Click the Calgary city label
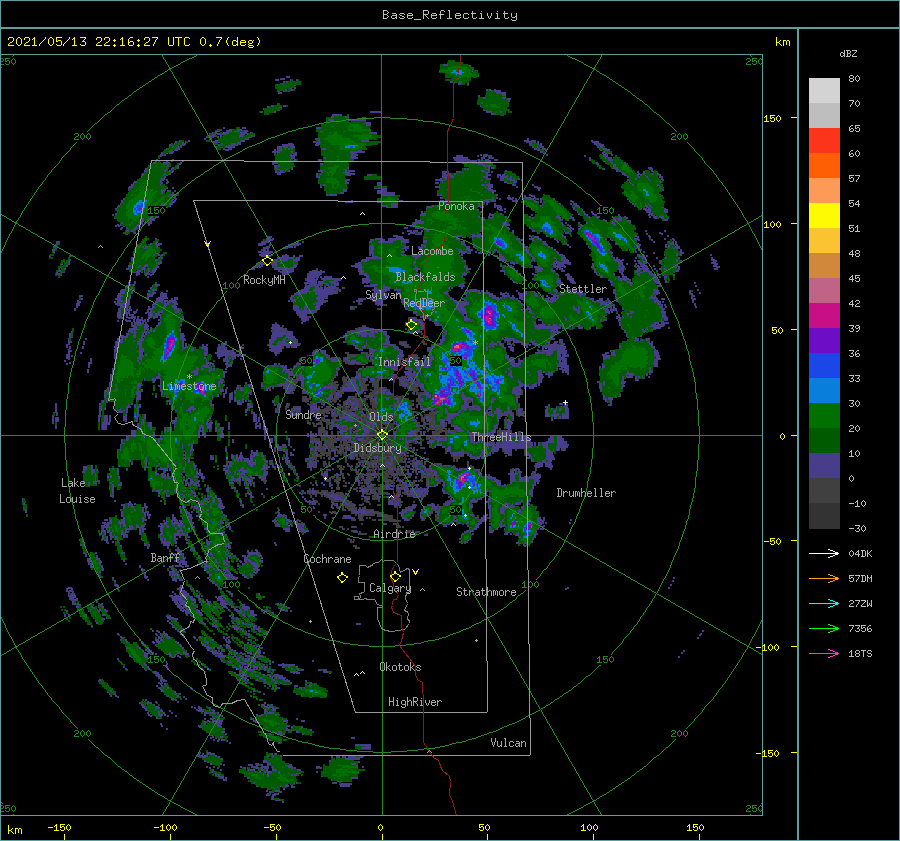Screen dimensions: 900x841 (x=390, y=588)
